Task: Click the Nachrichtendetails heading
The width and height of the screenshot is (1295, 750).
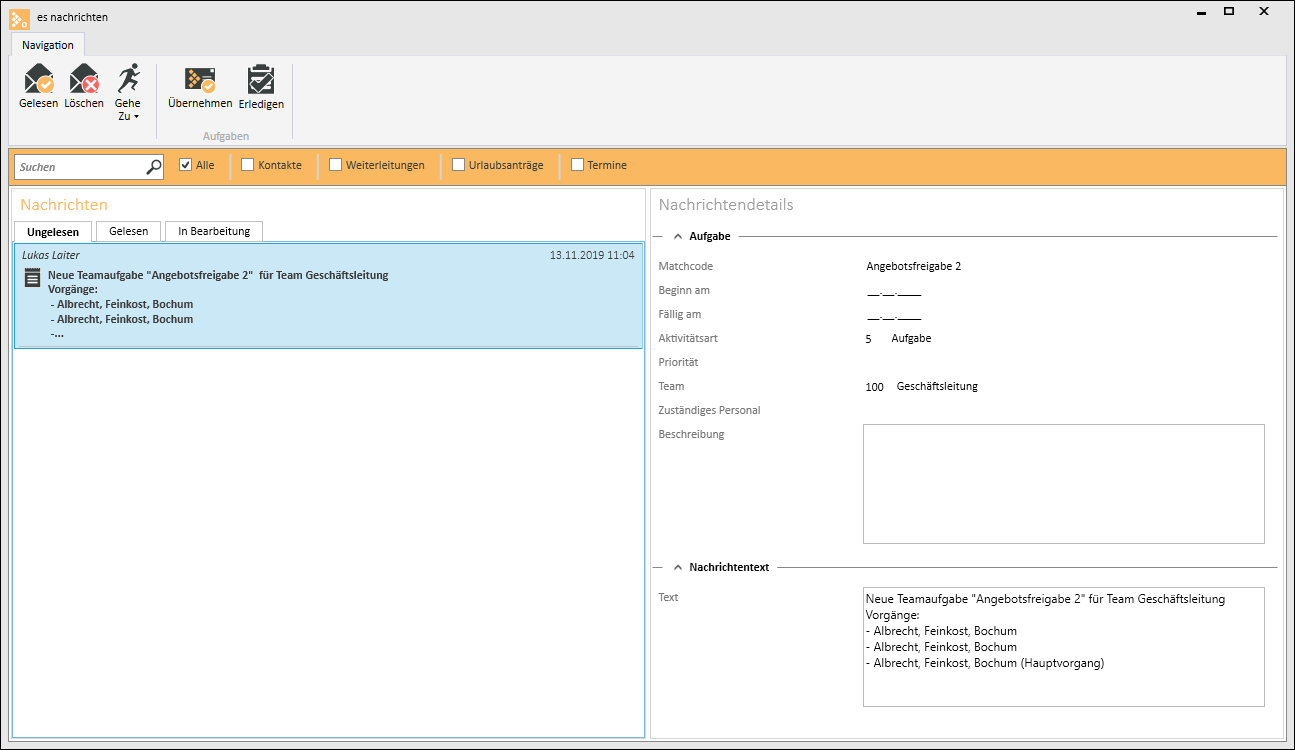Action: click(x=726, y=205)
